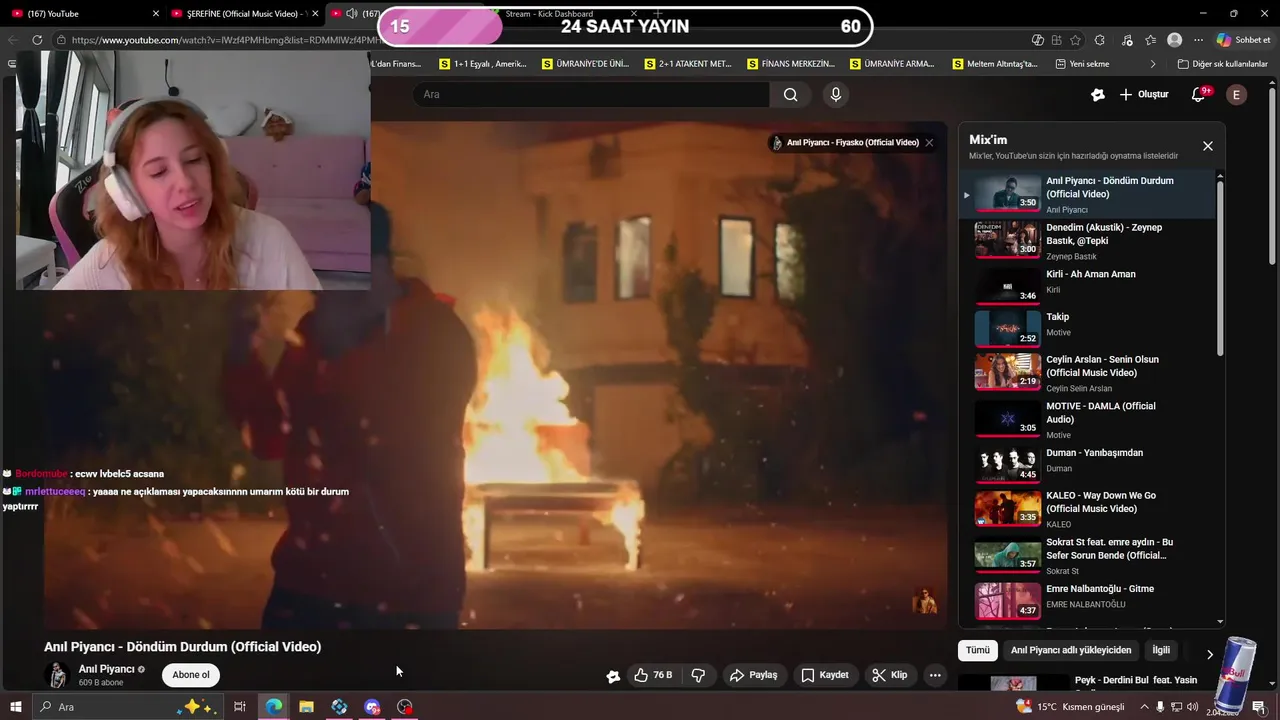
Task: Open the 'Diğer sık kullanılanlar' folder
Action: [1222, 64]
